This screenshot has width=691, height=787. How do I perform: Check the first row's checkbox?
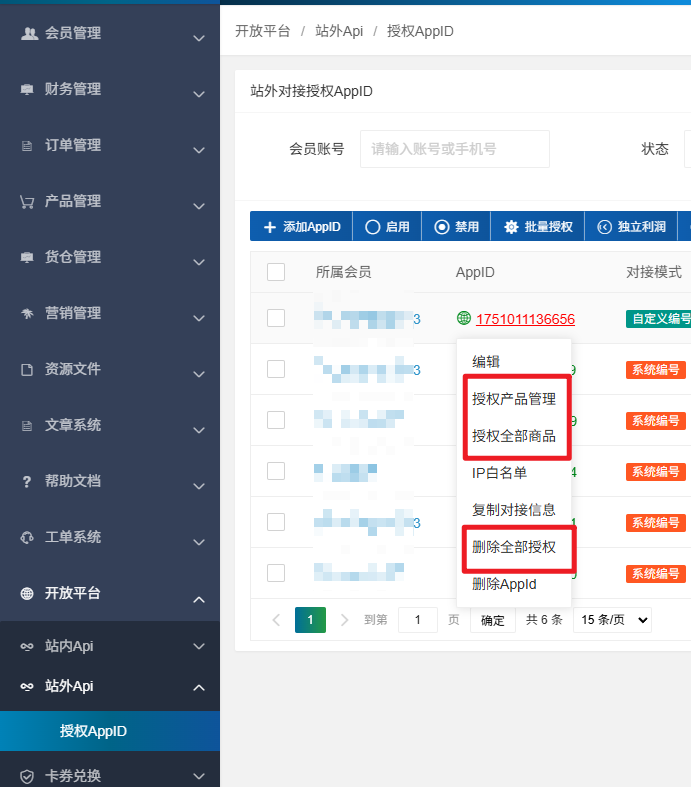click(x=276, y=318)
